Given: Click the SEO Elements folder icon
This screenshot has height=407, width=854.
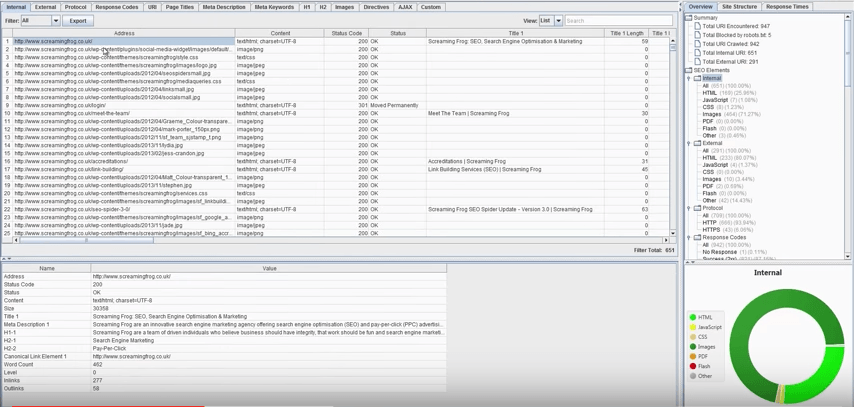Looking at the screenshot, I should coord(689,70).
